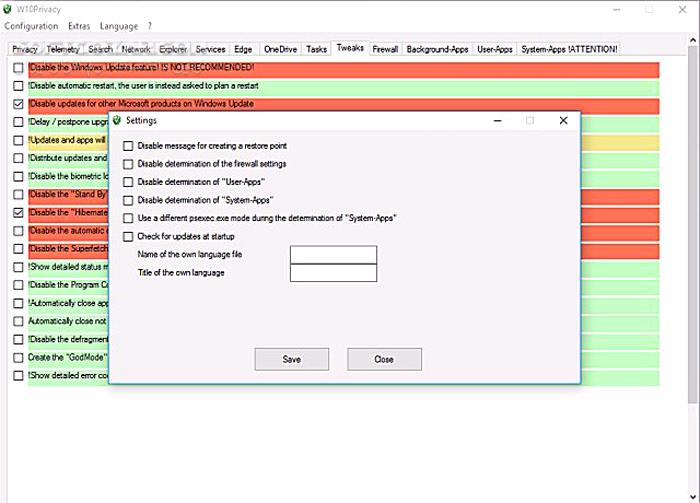Click the scrollbar up arrow
The image size is (700, 503).
[x=693, y=40]
